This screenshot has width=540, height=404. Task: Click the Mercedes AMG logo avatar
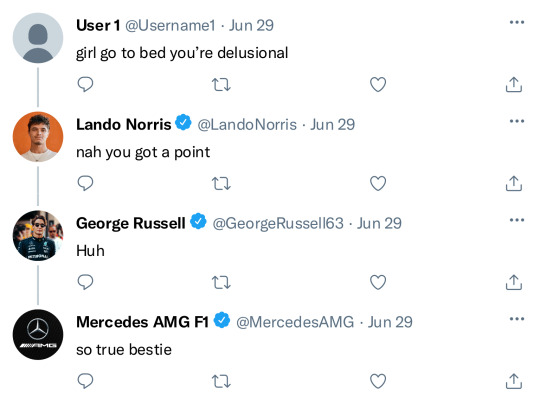point(38,334)
